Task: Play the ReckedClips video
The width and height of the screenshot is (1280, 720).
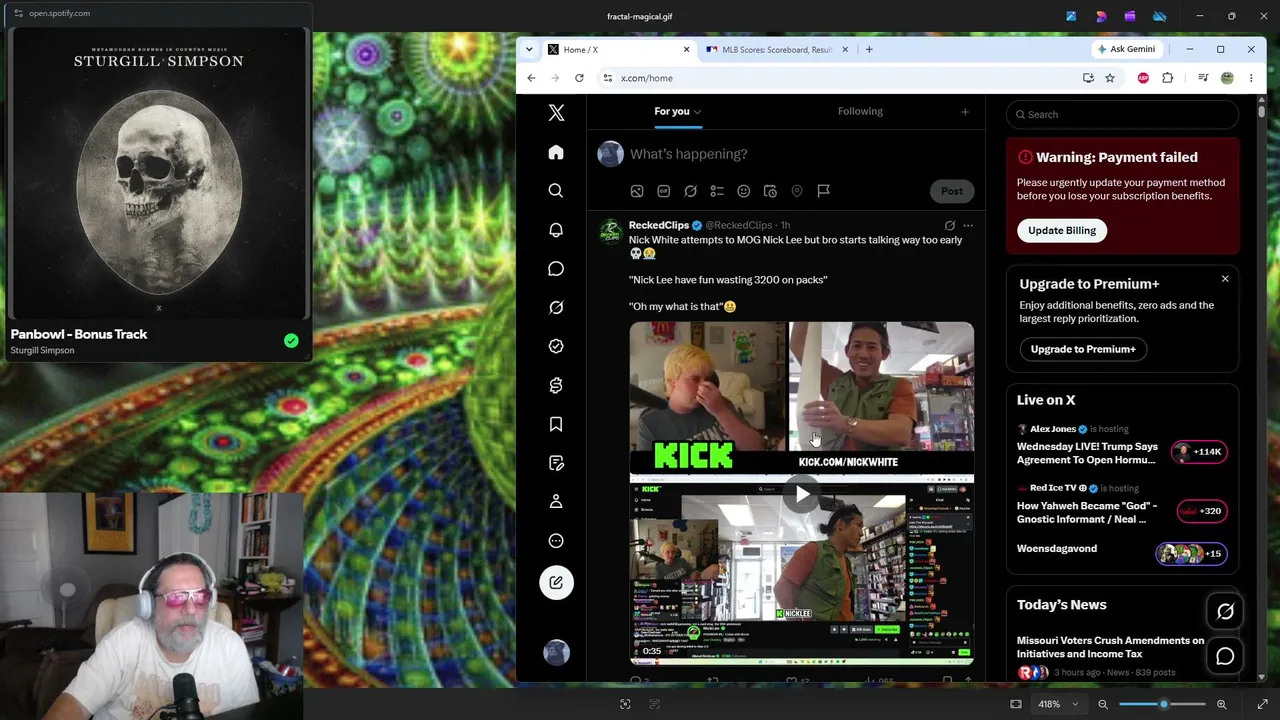Action: pos(802,494)
